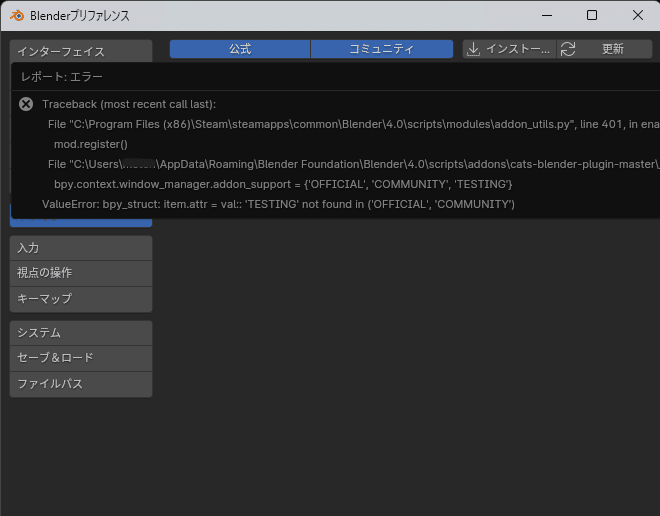Click the インストー... add-on install button
Viewport: 660px width, 516px height.
point(509,49)
